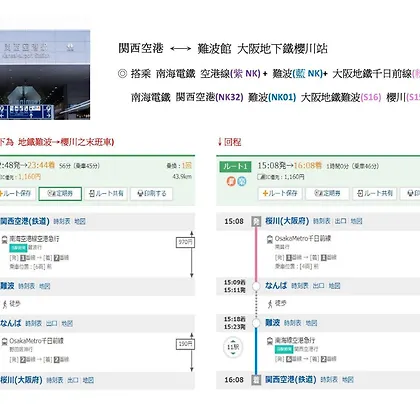Click the blue round icon under ルート1
420x420 pixels.
[x=242, y=181]
